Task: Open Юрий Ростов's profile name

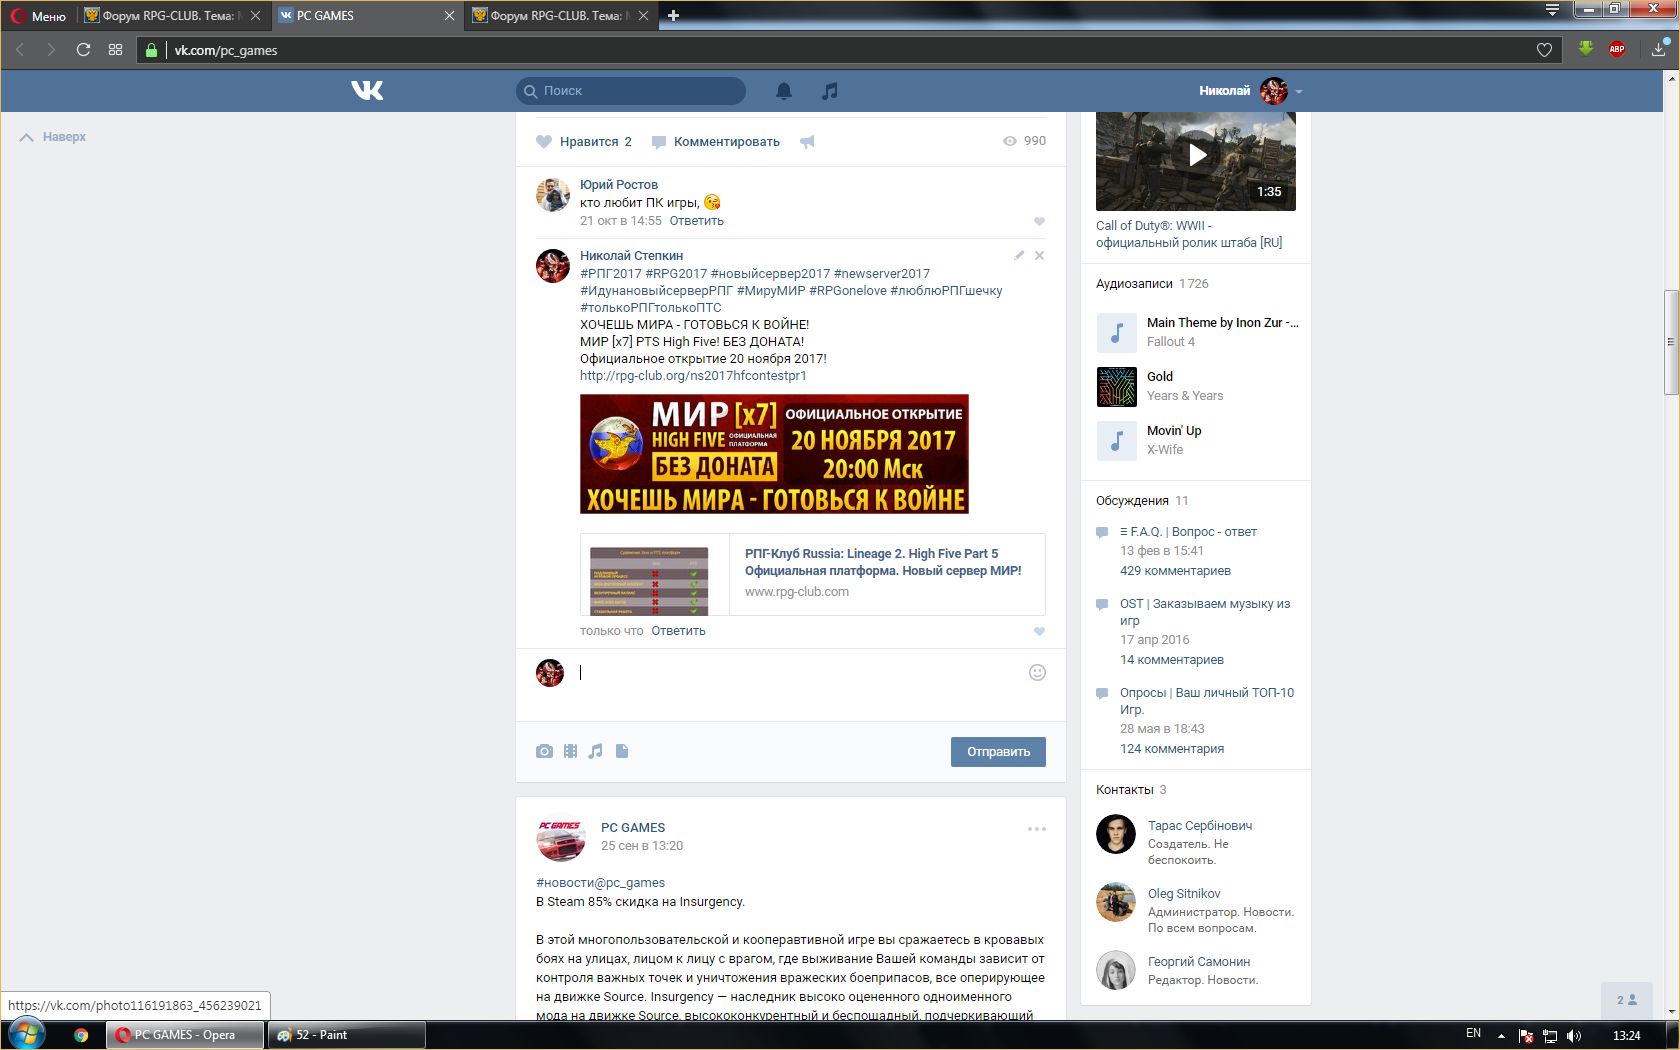Action: [x=619, y=185]
